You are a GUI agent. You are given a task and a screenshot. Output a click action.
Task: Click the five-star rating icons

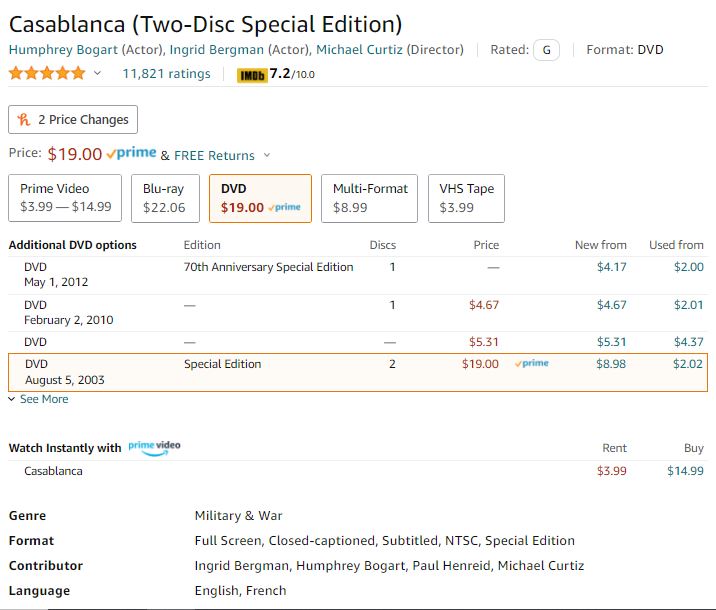pos(47,73)
